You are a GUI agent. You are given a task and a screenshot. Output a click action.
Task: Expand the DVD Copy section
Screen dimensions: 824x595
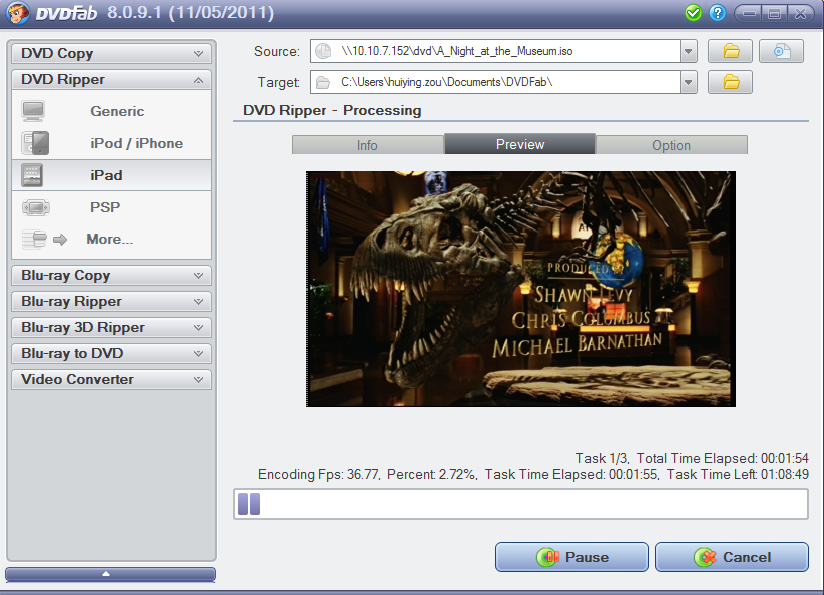(110, 53)
